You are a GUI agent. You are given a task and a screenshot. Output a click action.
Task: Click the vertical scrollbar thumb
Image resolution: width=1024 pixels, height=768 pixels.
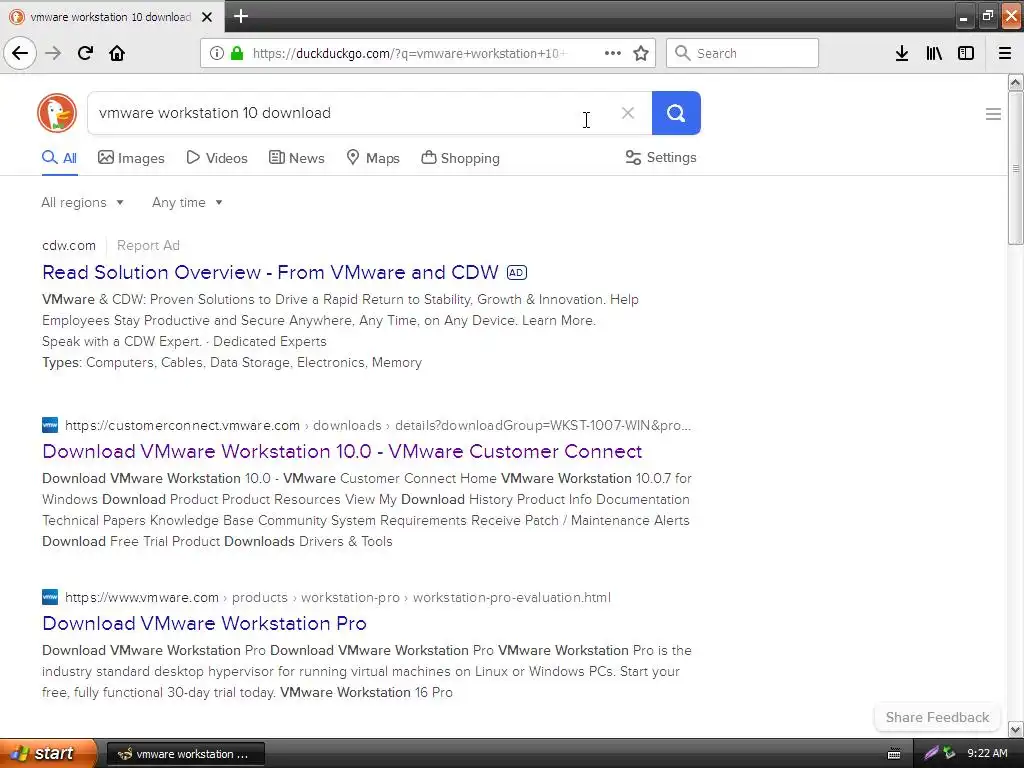(1016, 168)
